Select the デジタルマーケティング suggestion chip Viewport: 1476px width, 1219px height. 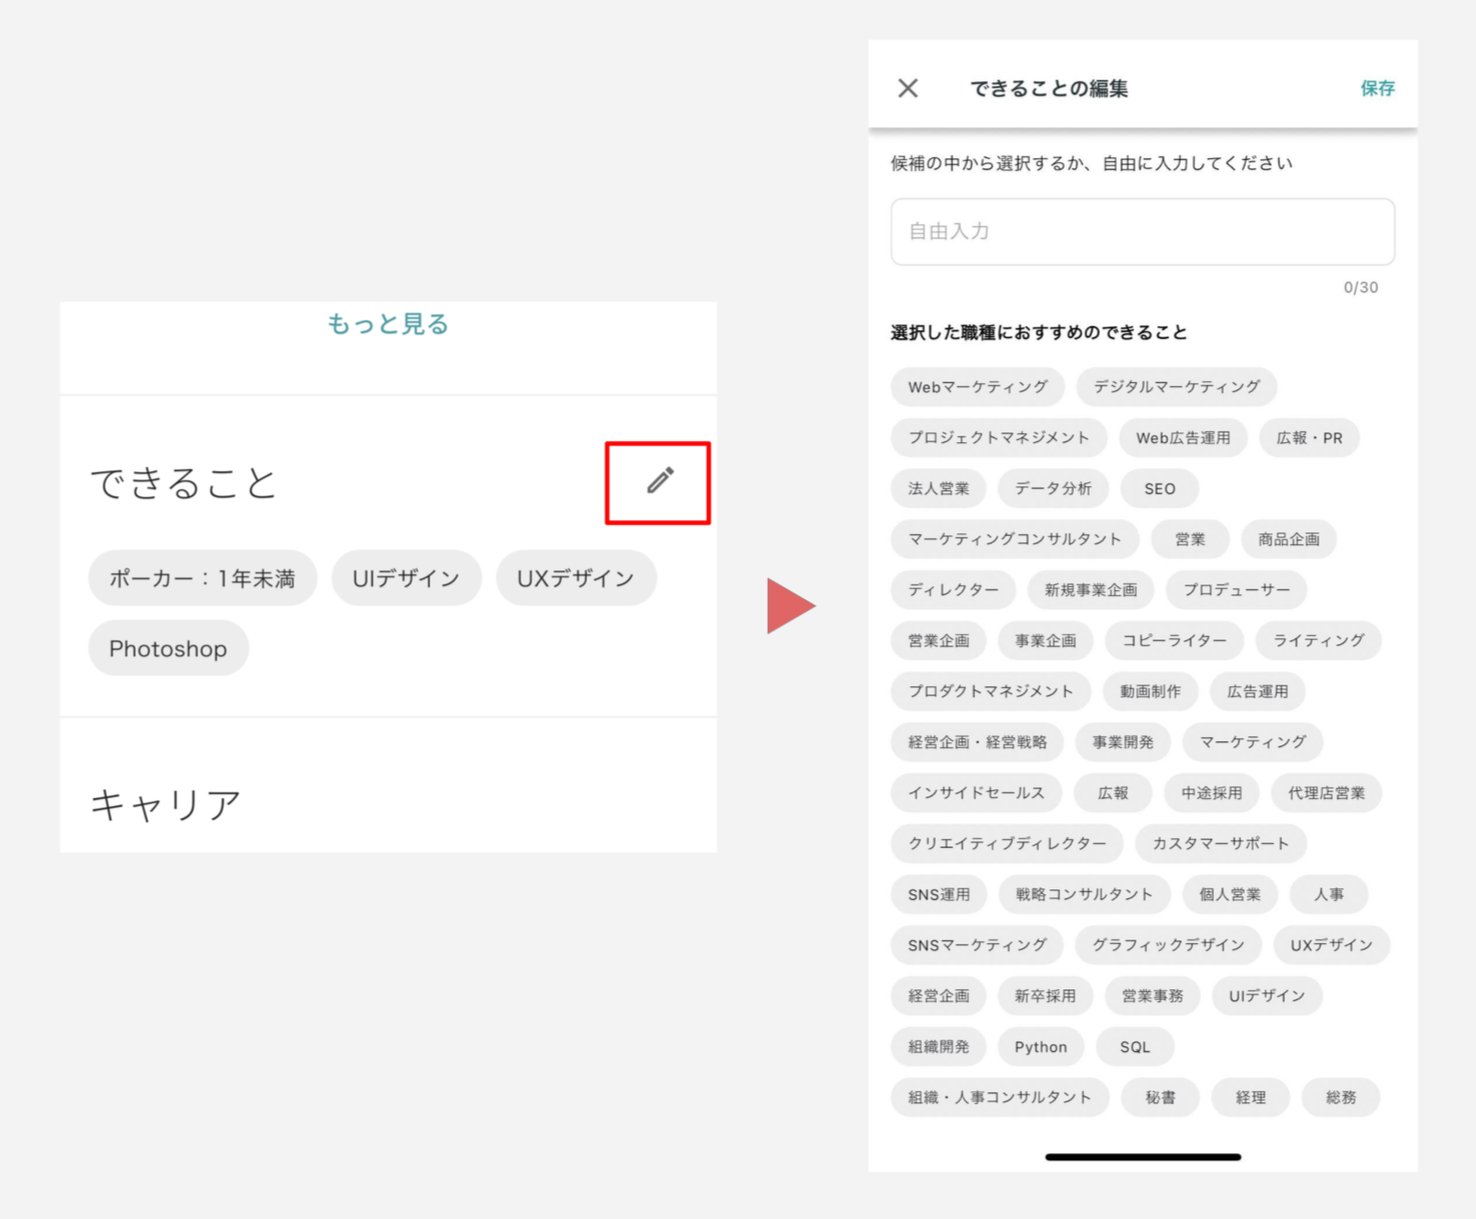(x=1176, y=387)
